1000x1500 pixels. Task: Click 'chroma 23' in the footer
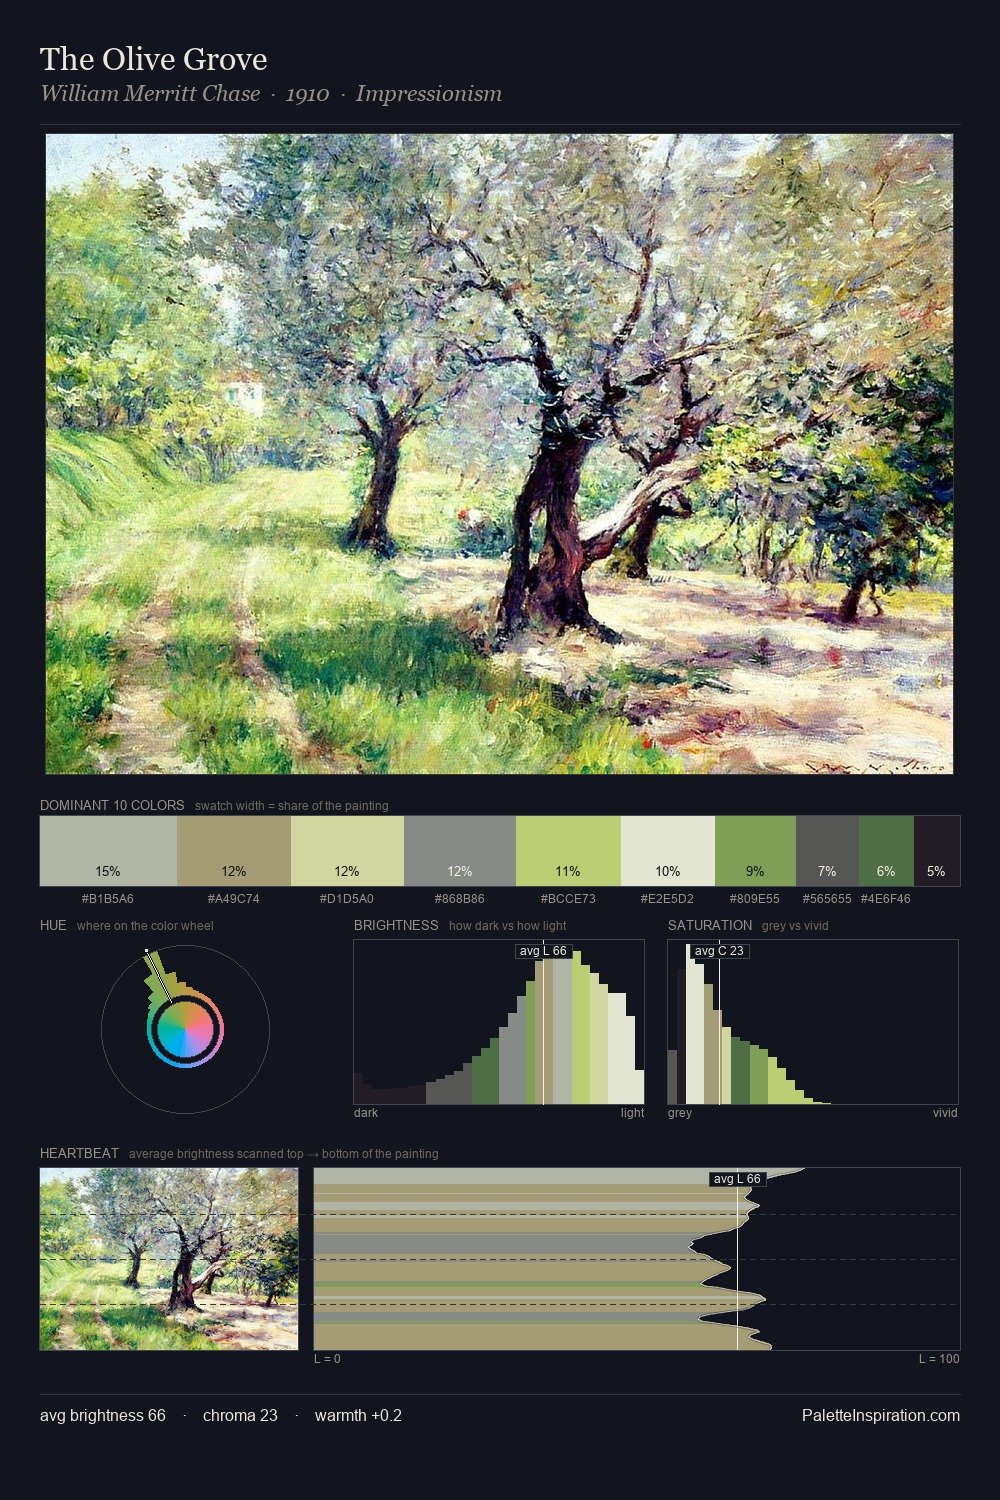tap(240, 1415)
